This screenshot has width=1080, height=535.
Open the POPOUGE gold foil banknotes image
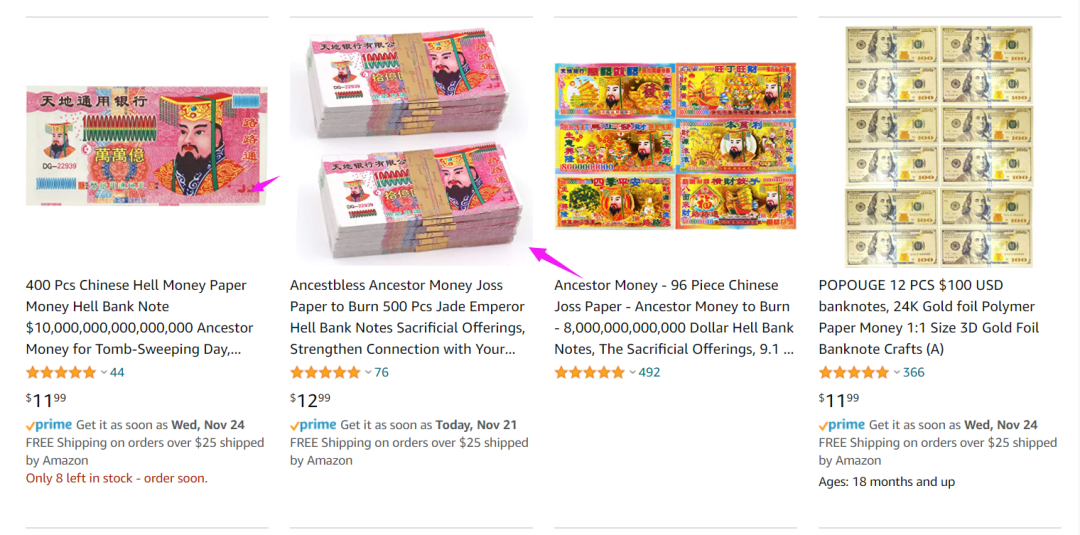coord(939,145)
